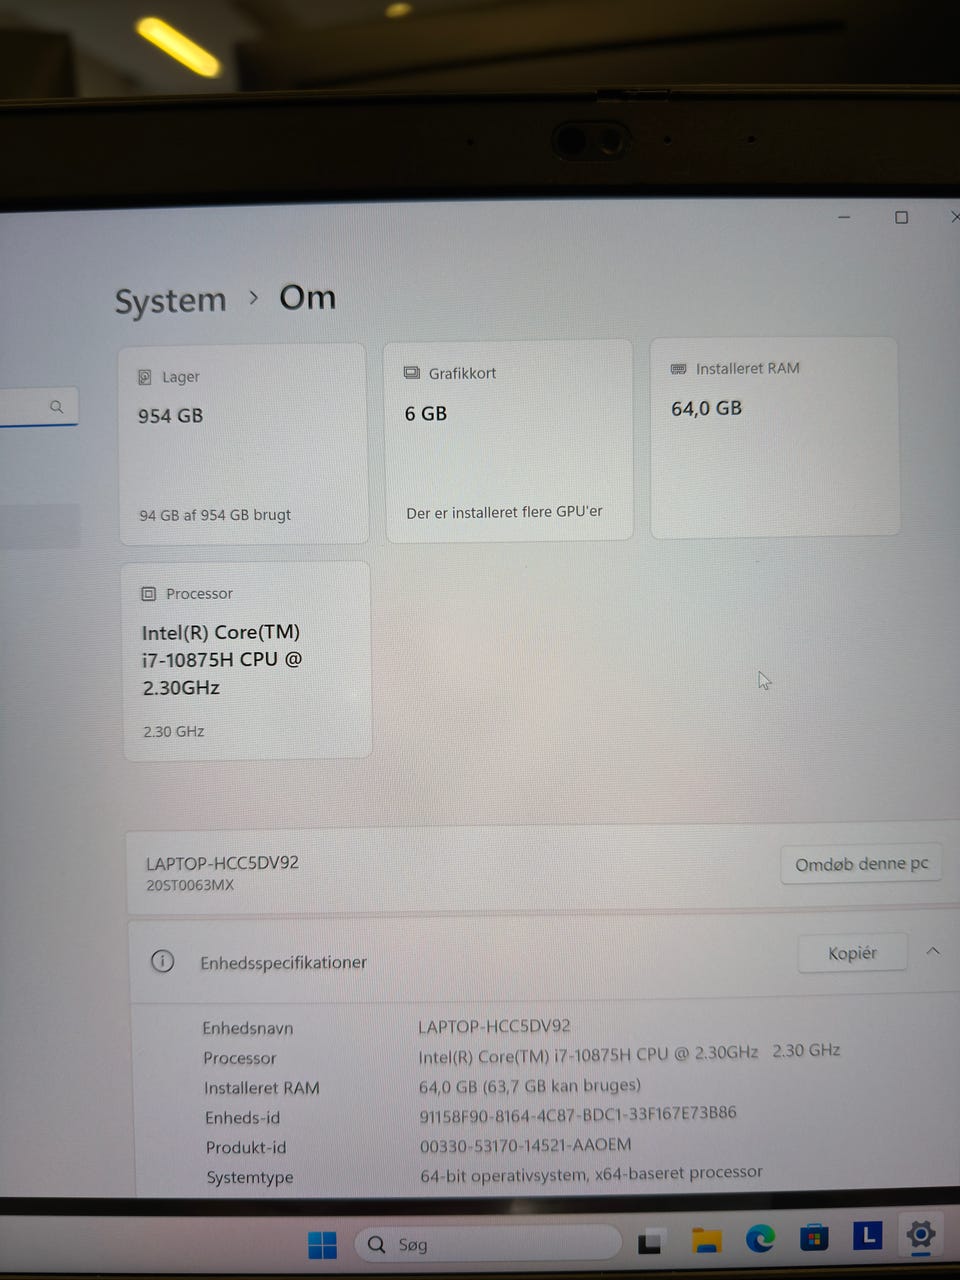Click the Settings gear on the taskbar
The width and height of the screenshot is (960, 1280).
[x=921, y=1234]
